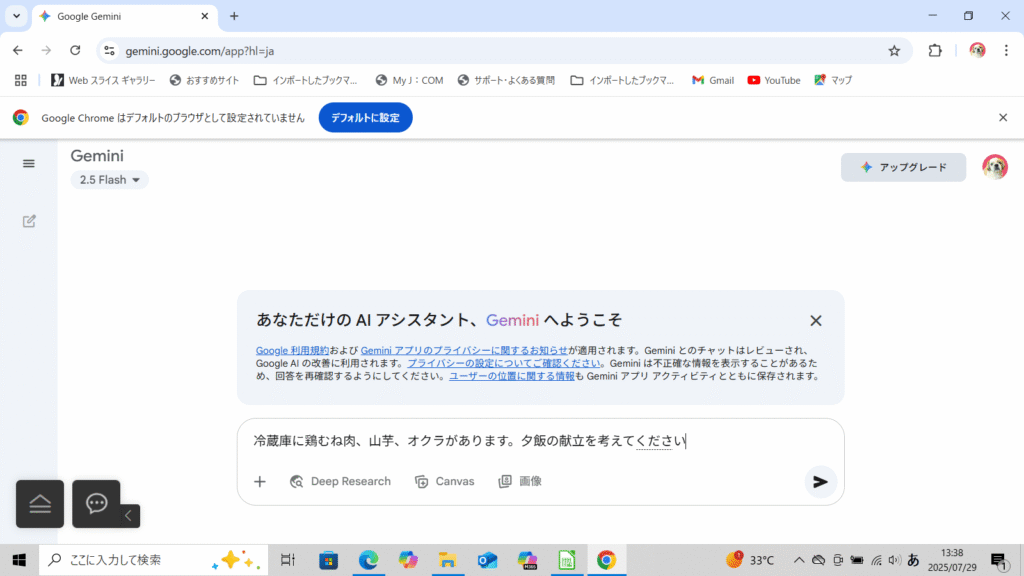
Task: Bookmark this page with the star icon
Action: click(x=894, y=51)
